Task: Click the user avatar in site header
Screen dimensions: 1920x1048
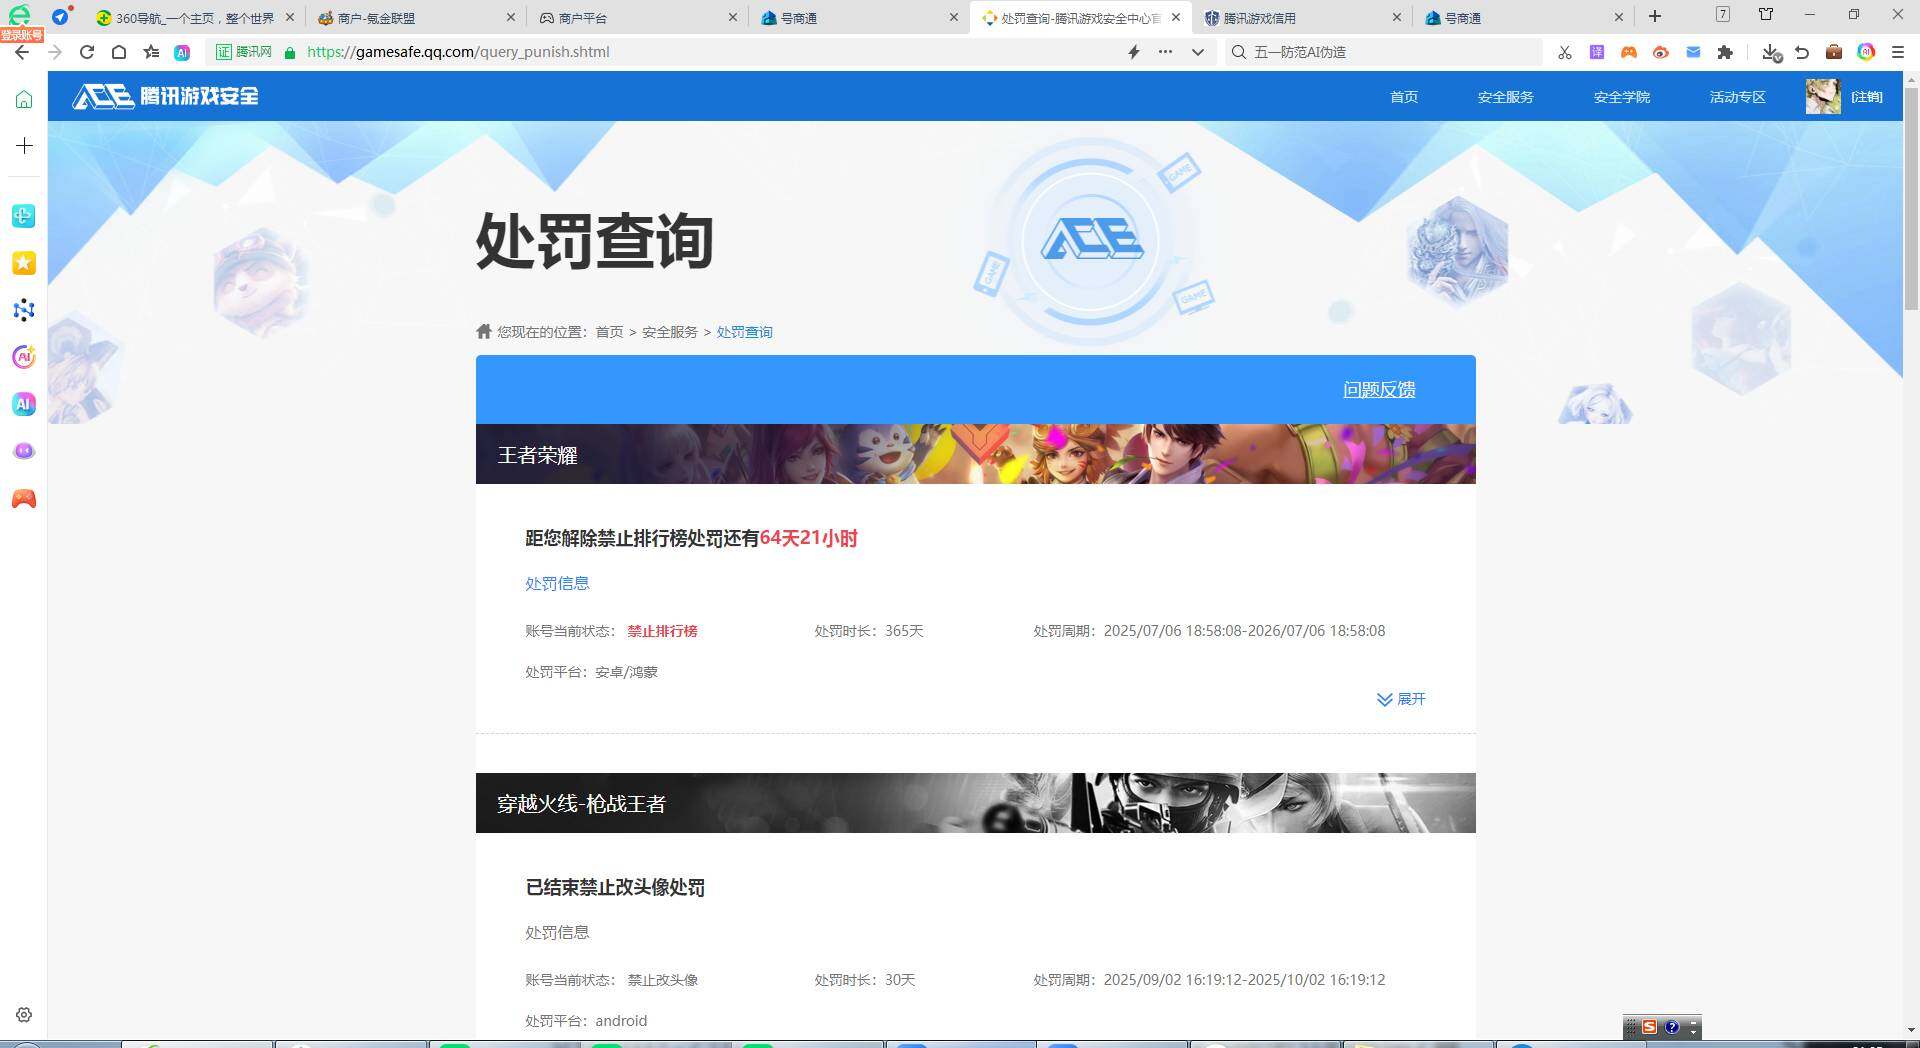Action: point(1823,96)
